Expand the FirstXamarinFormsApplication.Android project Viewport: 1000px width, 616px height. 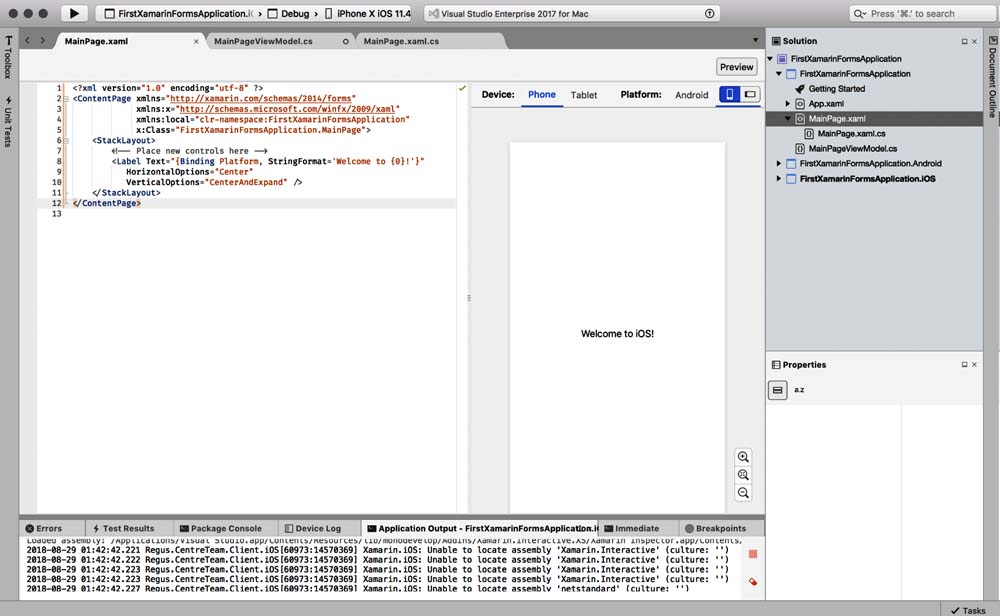pyautogui.click(x=779, y=163)
